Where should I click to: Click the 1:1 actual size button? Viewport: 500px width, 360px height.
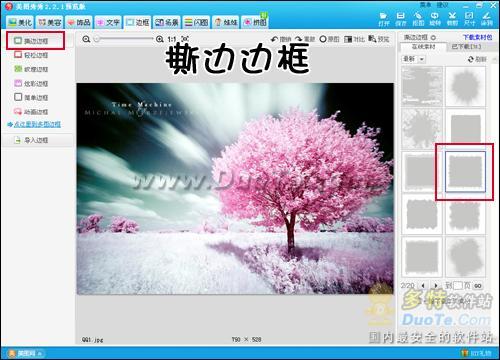click(x=172, y=39)
